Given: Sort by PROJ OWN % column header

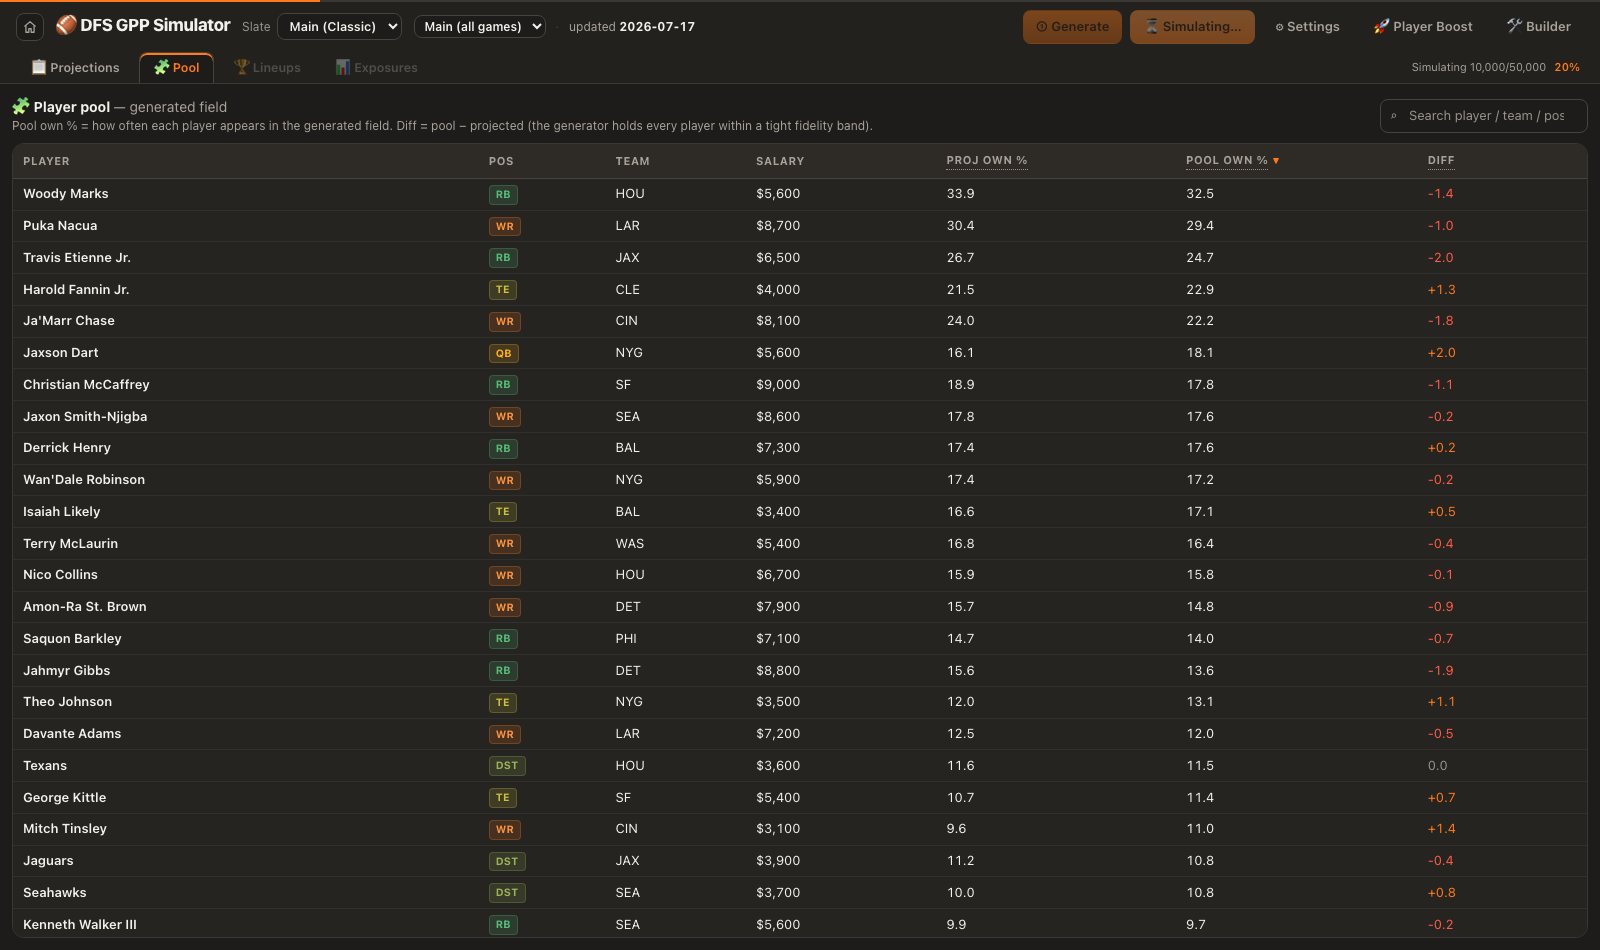Looking at the screenshot, I should pos(987,161).
